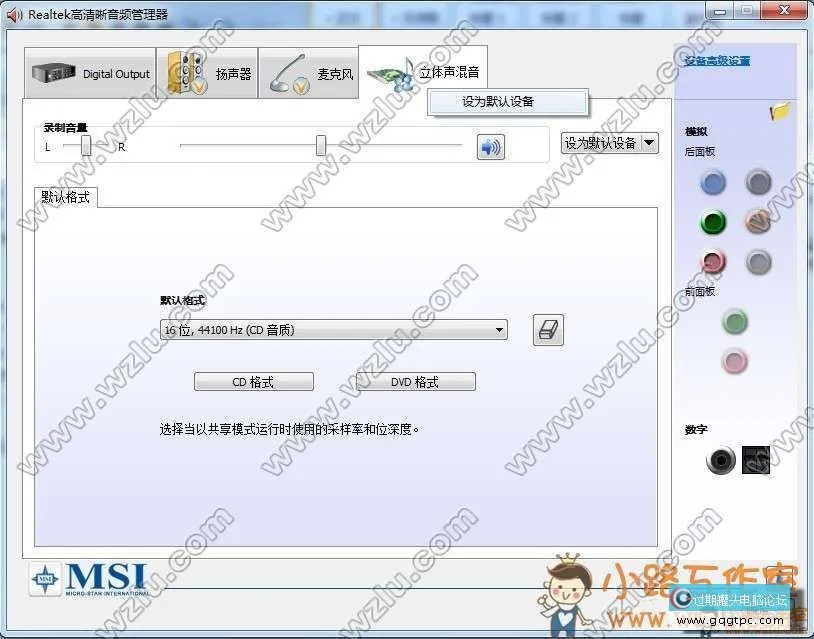Open the 16位 44100 Hz format dropdown
This screenshot has height=639, width=814.
(x=335, y=330)
